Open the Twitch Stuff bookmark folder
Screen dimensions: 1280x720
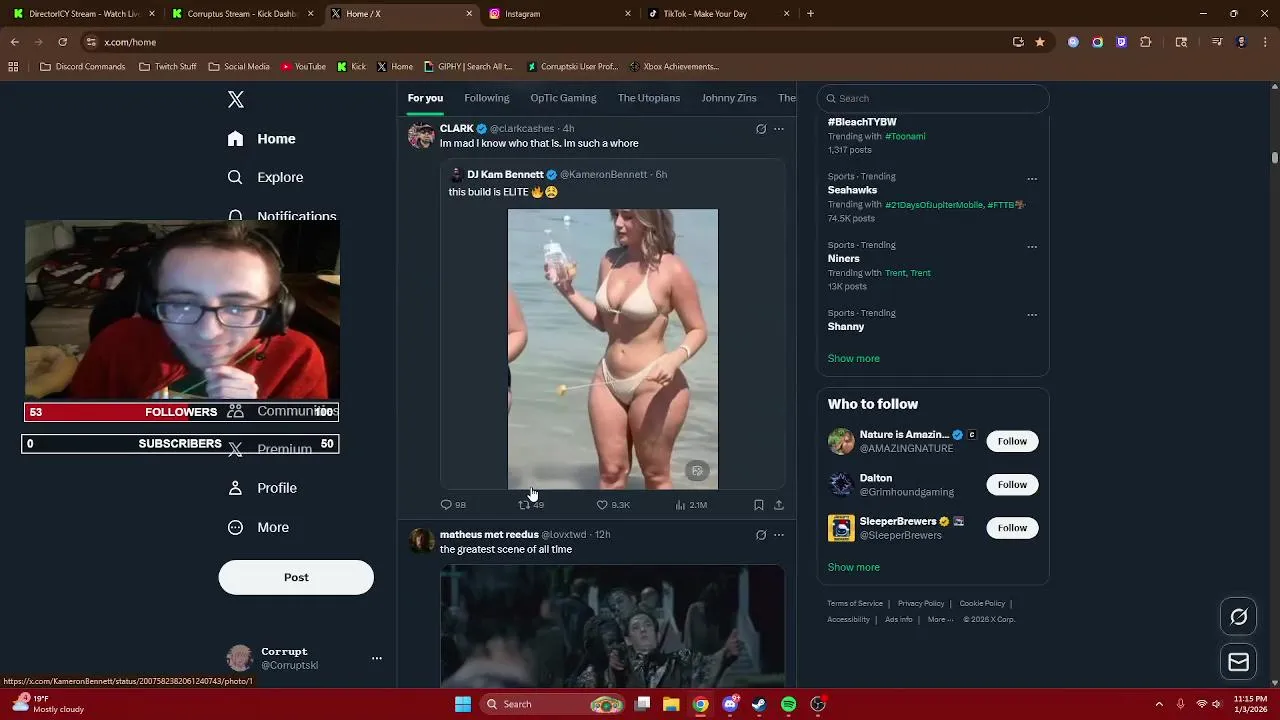168,67
